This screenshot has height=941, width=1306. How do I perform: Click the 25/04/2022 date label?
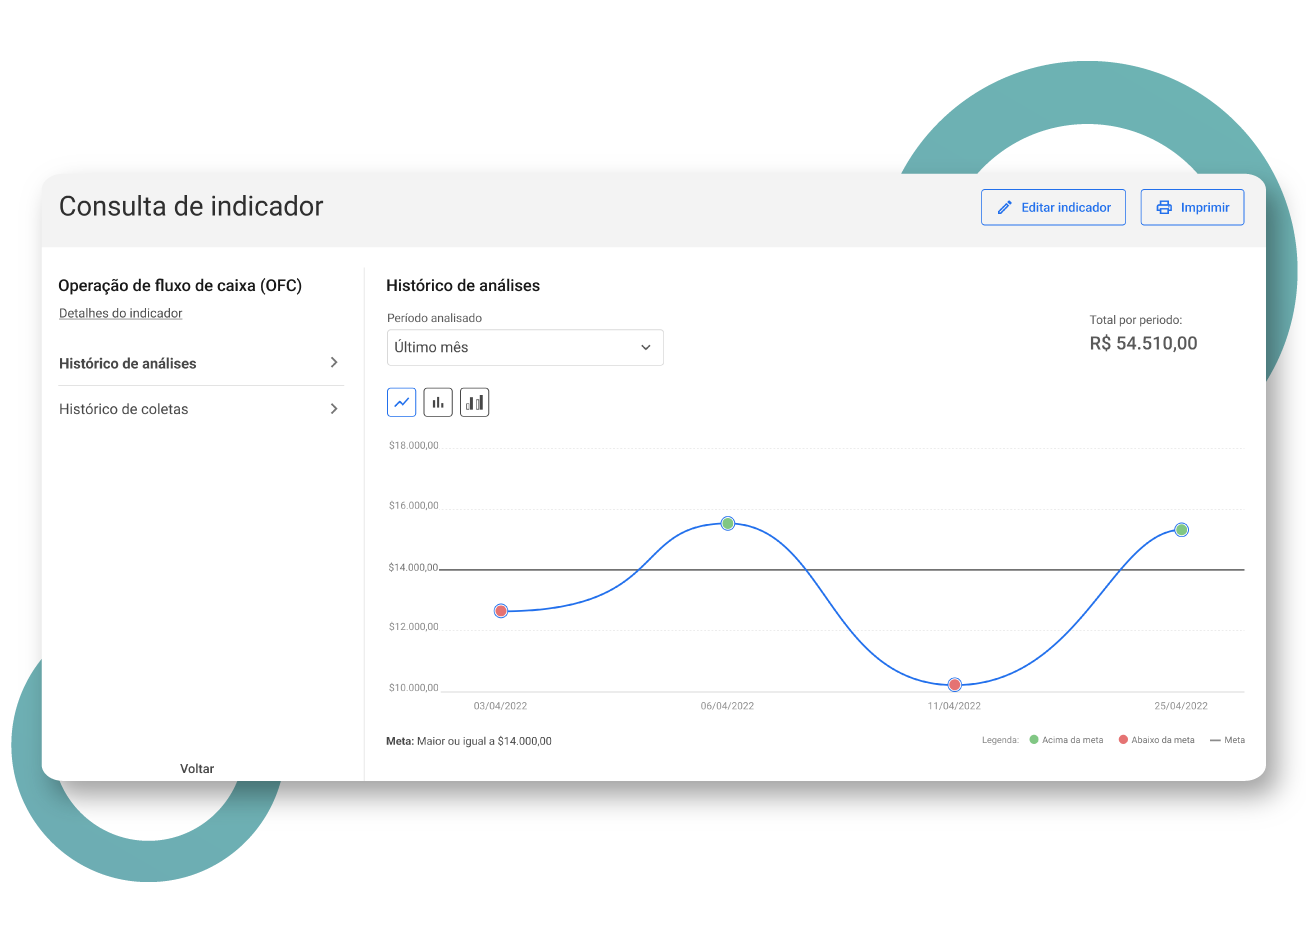click(1181, 706)
